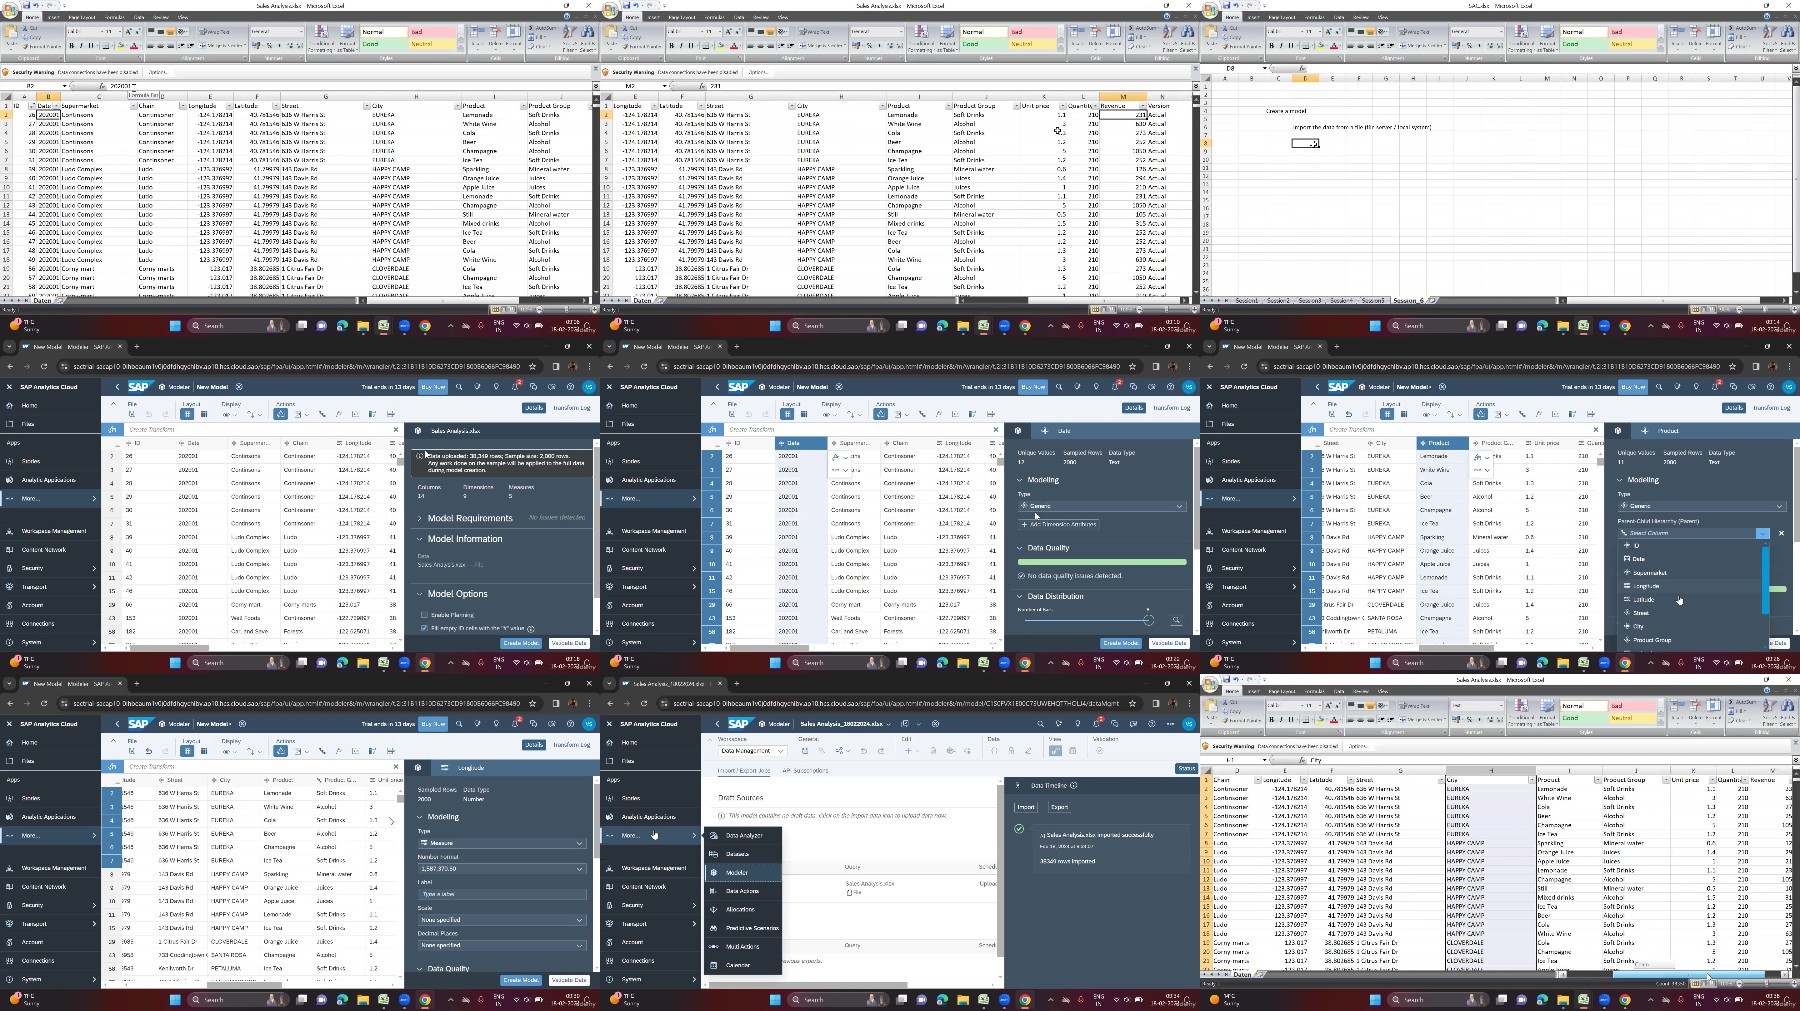Viewport: 1800px width, 1011px height.
Task: Open Multi Actions in the More flyout menu
Action: (742, 946)
